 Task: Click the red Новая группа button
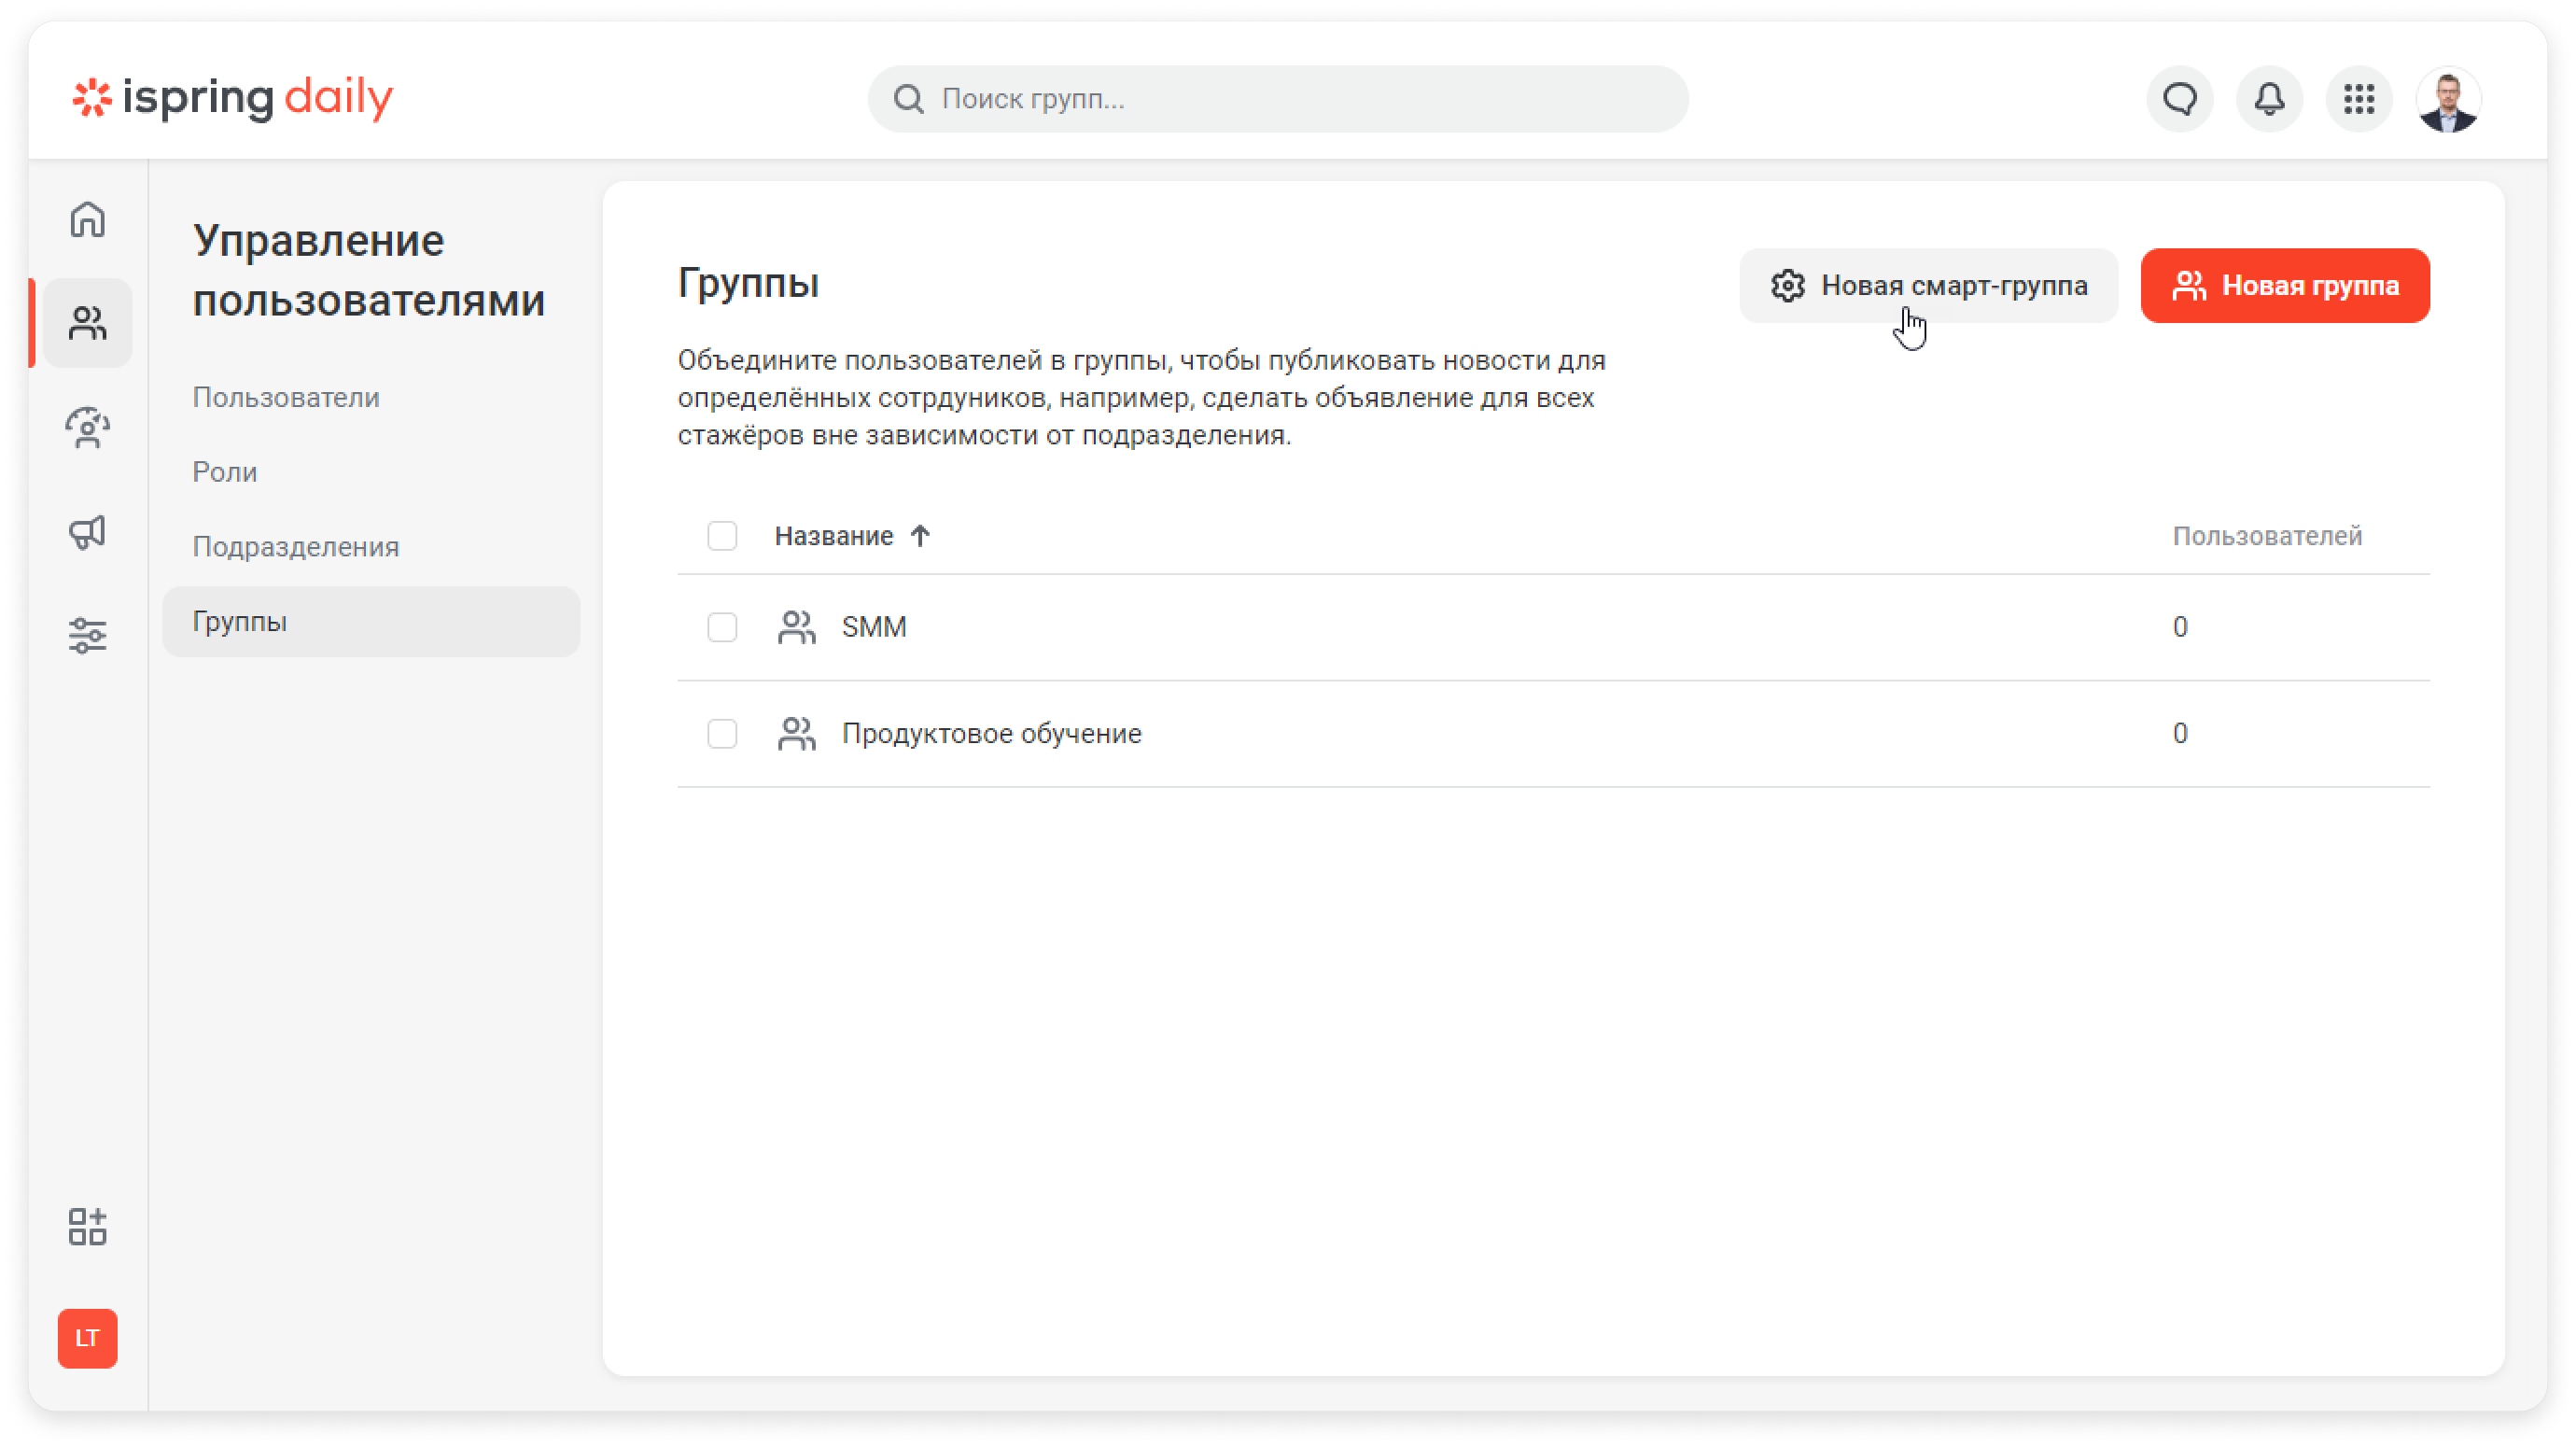coord(2285,286)
